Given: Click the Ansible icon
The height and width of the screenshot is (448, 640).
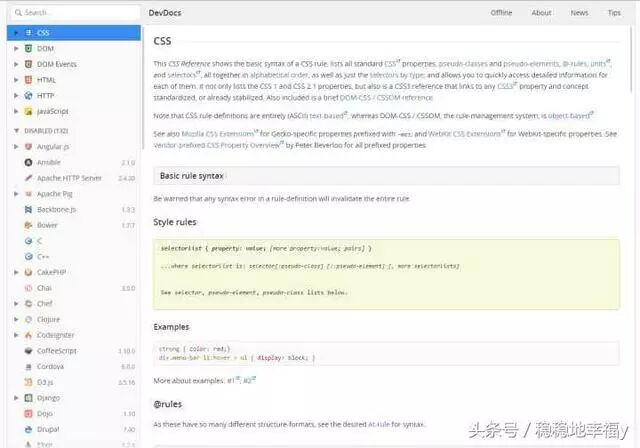Looking at the screenshot, I should pos(28,162).
